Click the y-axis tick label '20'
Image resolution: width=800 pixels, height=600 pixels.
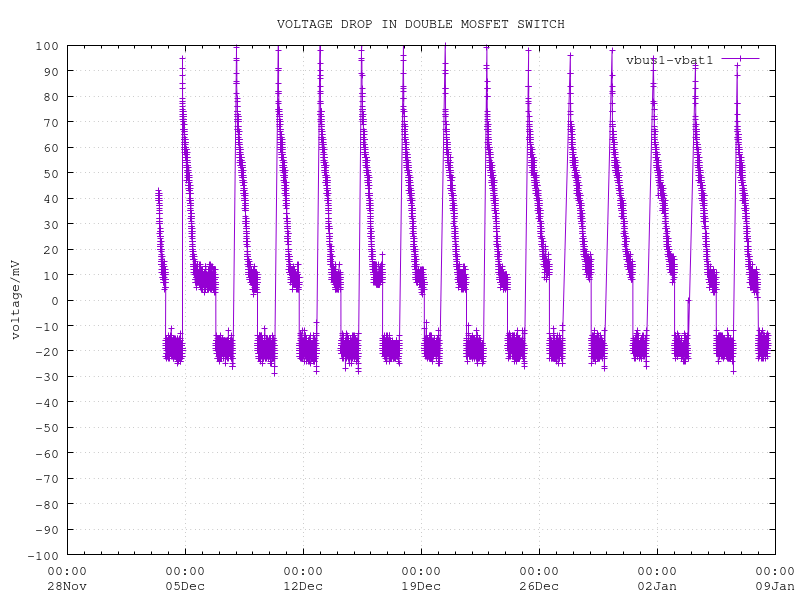(51, 250)
